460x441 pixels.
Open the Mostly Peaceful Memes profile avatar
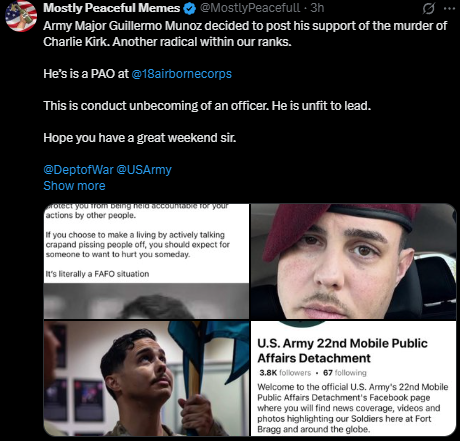(21, 16)
